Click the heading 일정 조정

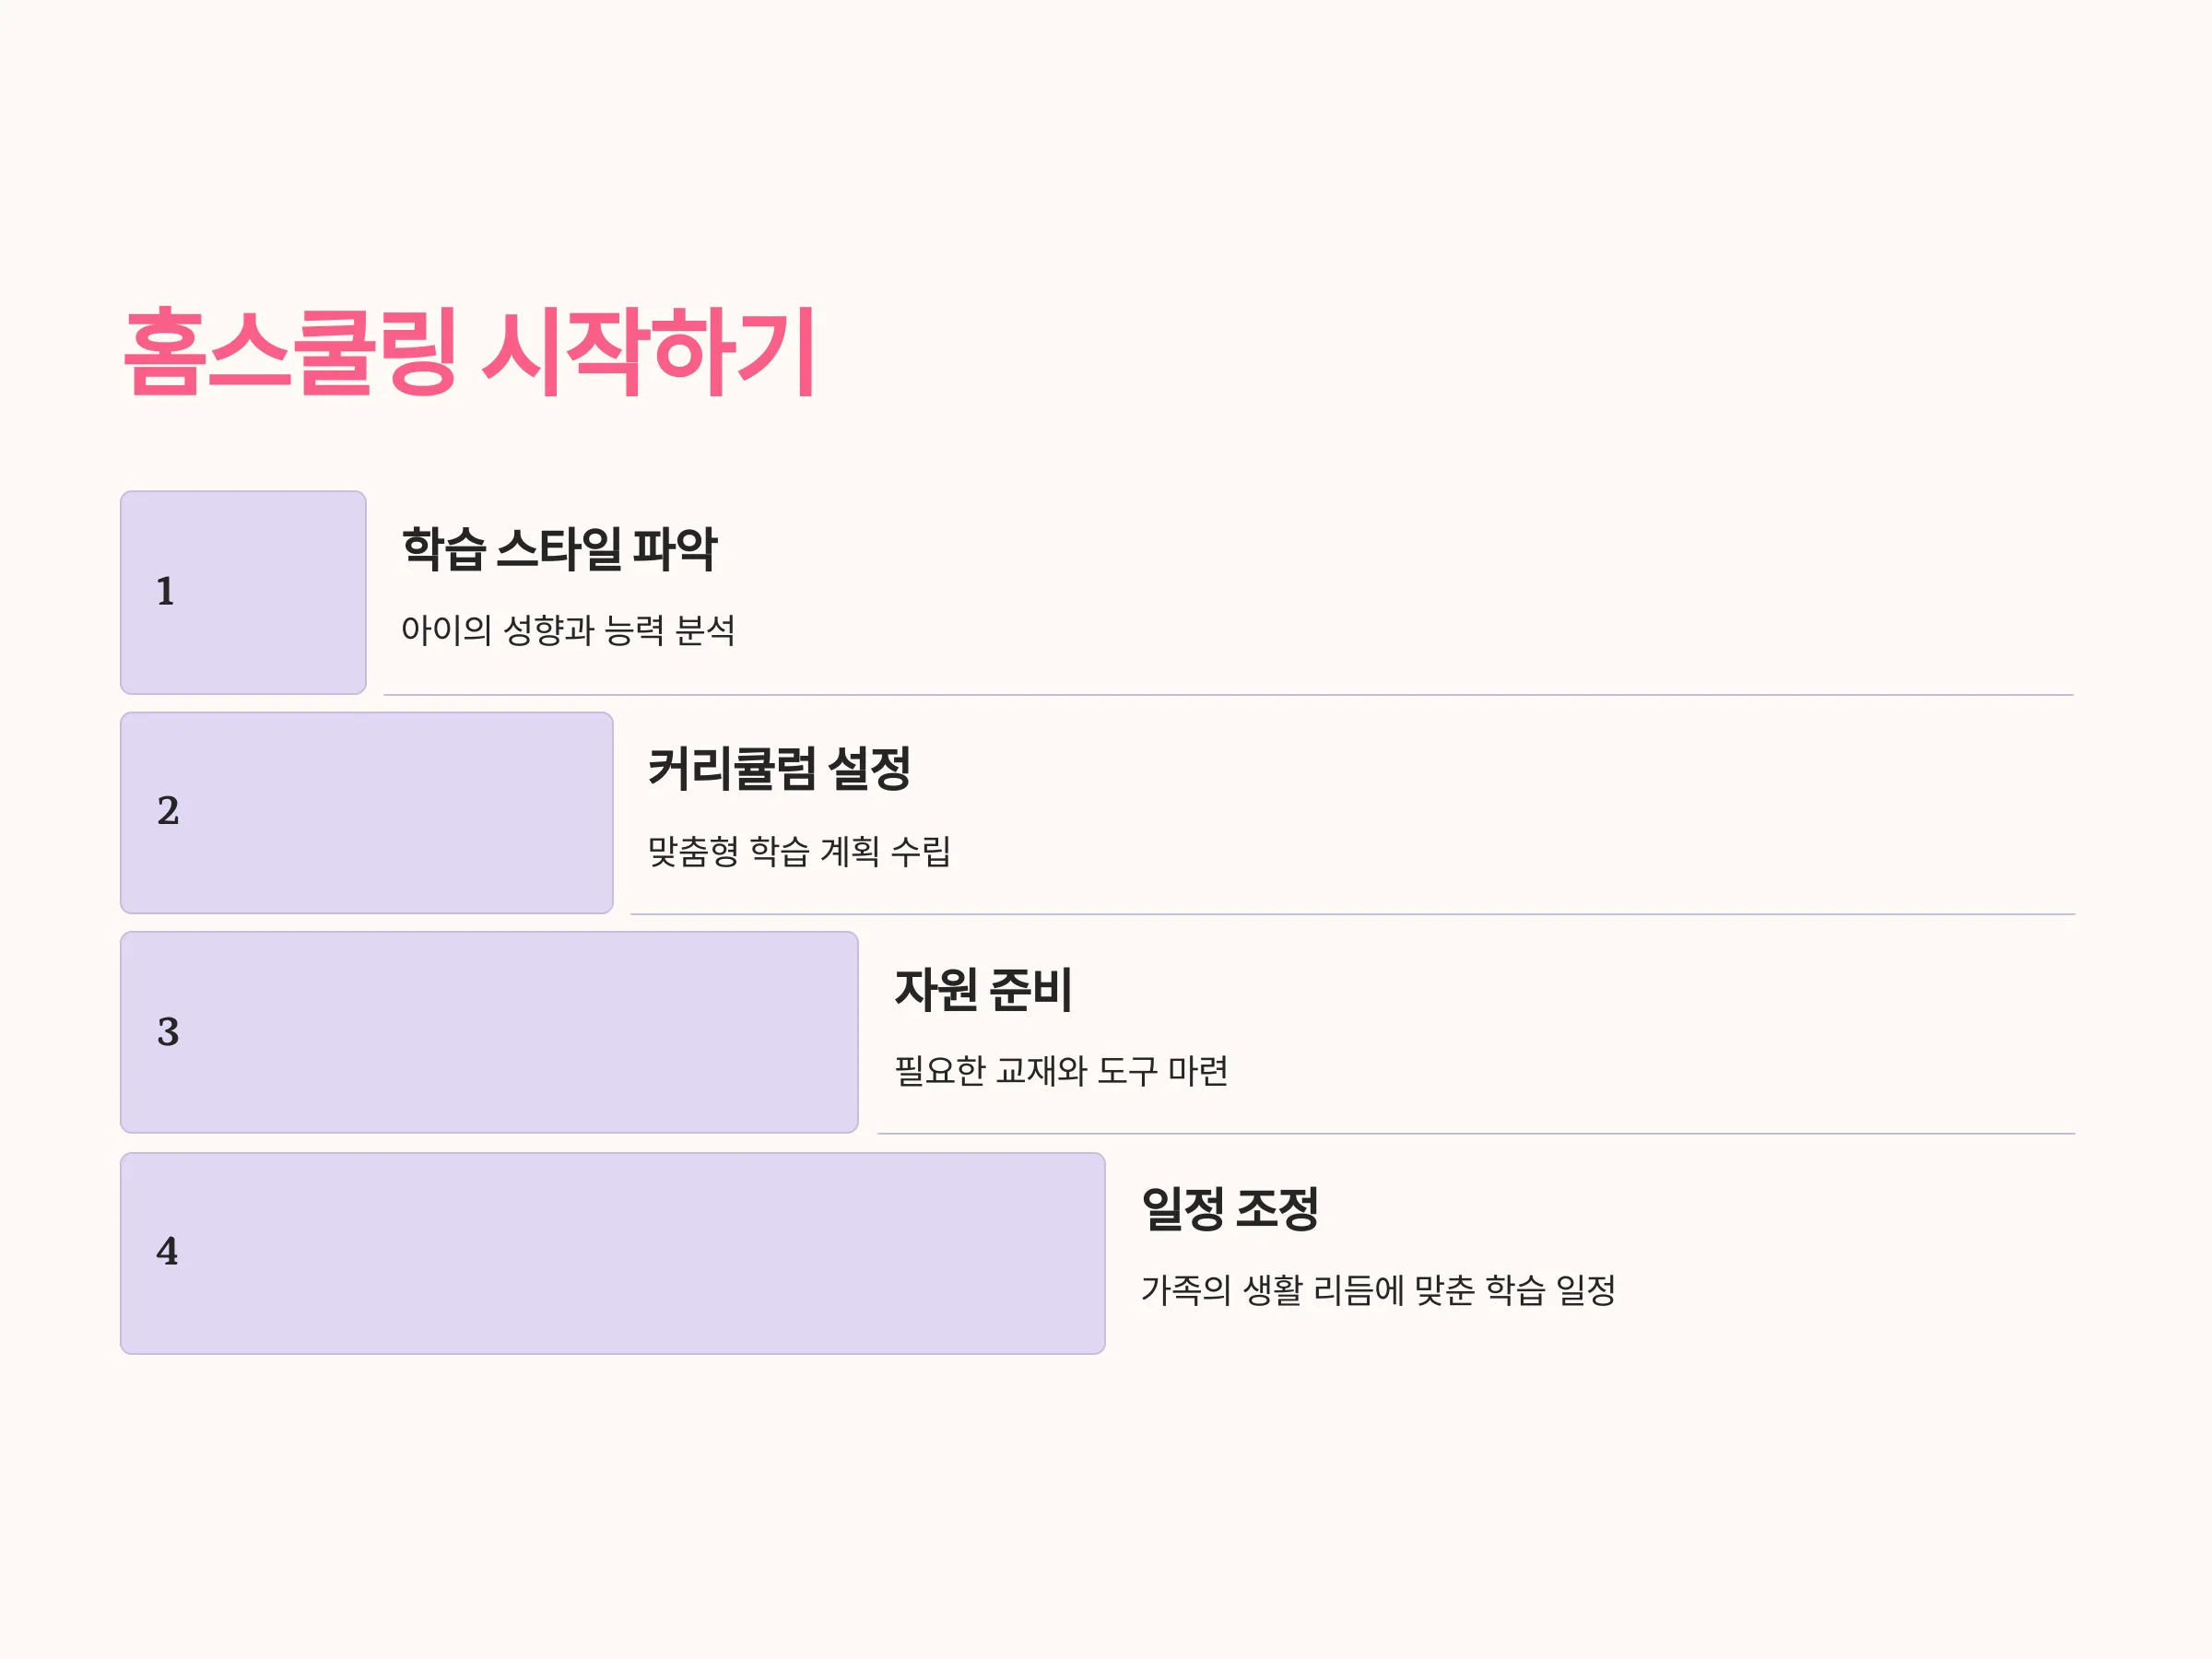[1230, 1209]
